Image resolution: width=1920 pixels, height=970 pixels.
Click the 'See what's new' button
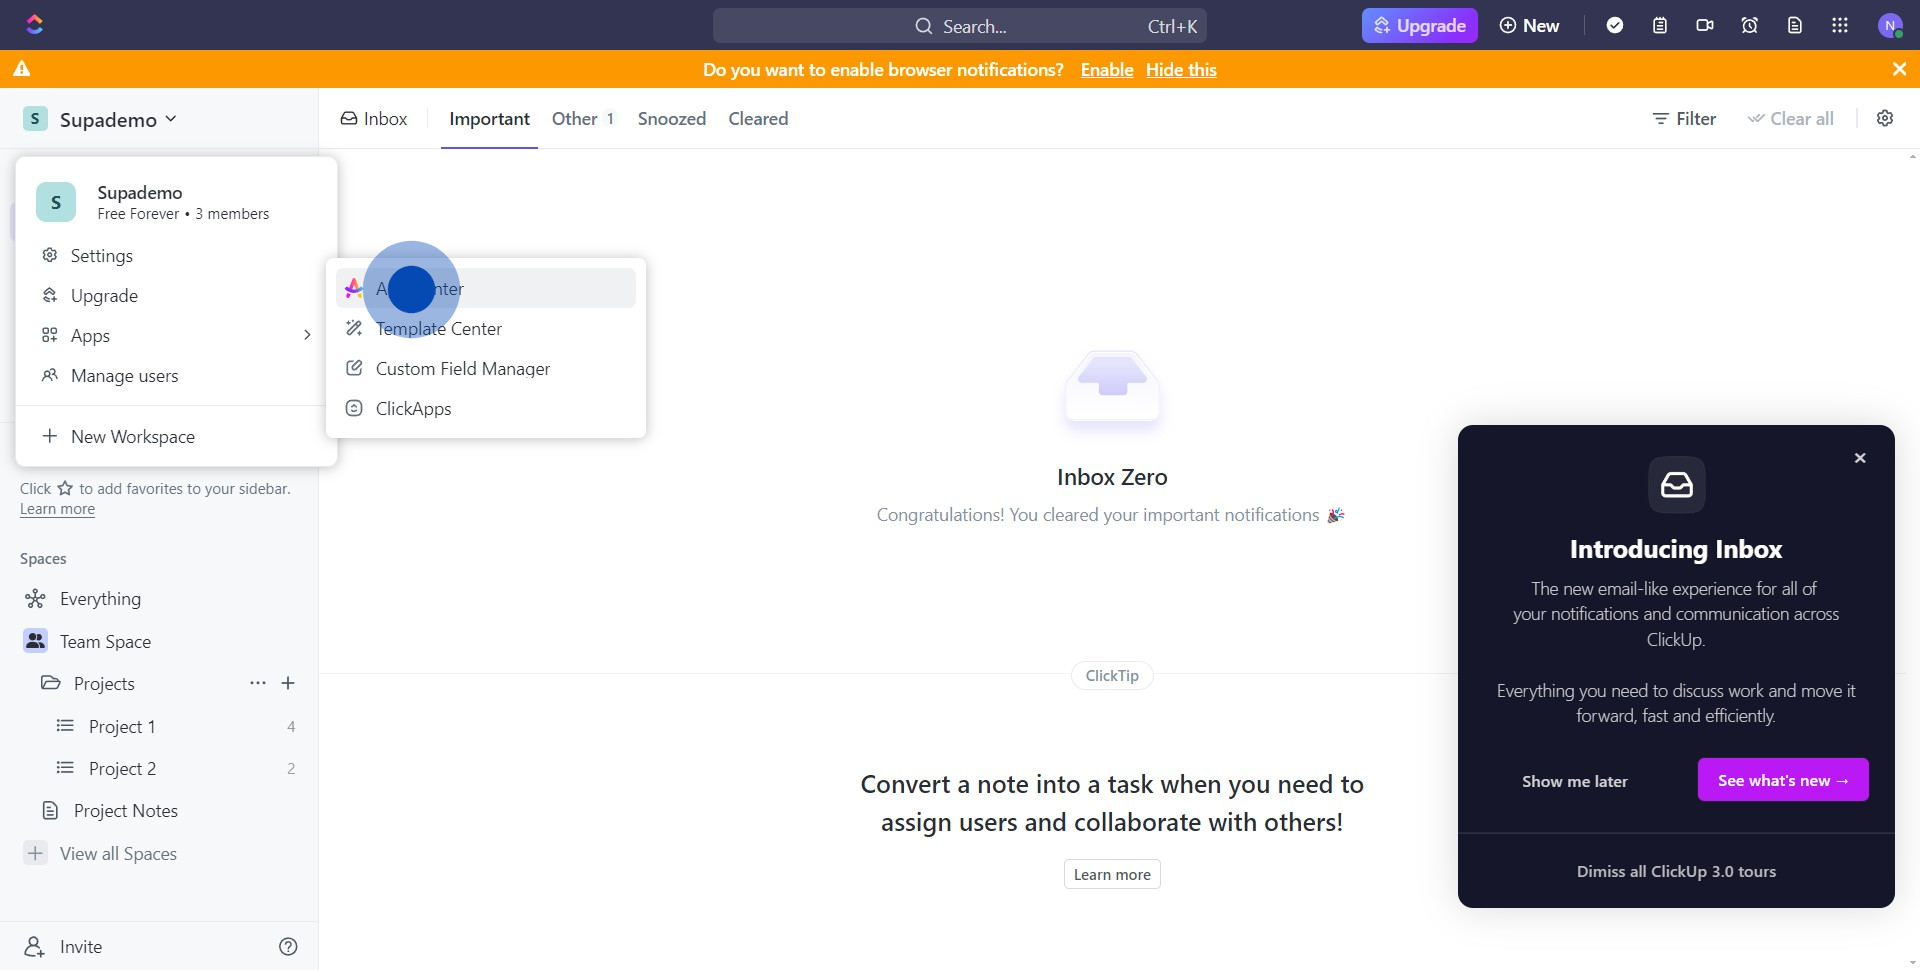point(1783,780)
